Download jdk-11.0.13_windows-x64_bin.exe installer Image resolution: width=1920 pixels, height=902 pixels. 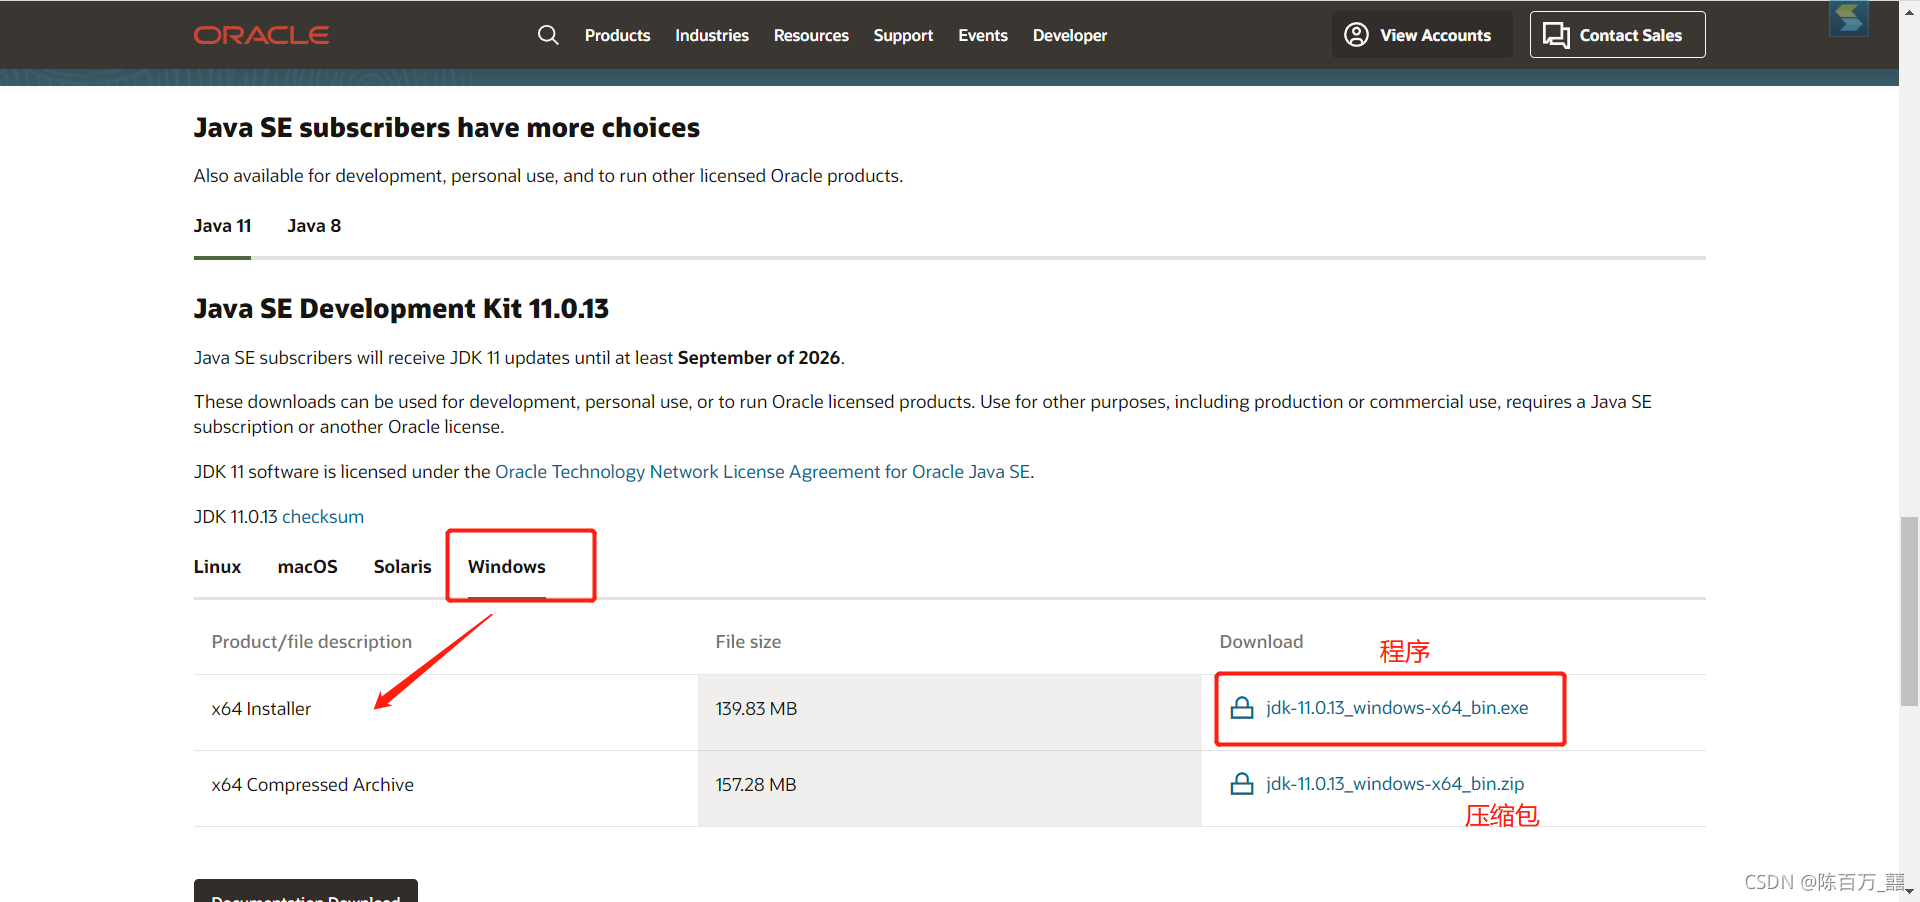[1397, 708]
